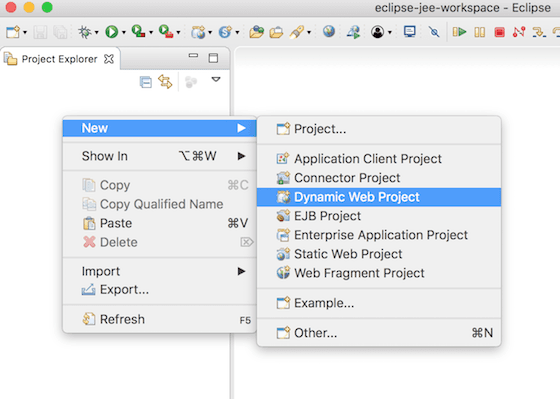
Task: Minimize the Project Explorer panel
Action: click(x=193, y=56)
